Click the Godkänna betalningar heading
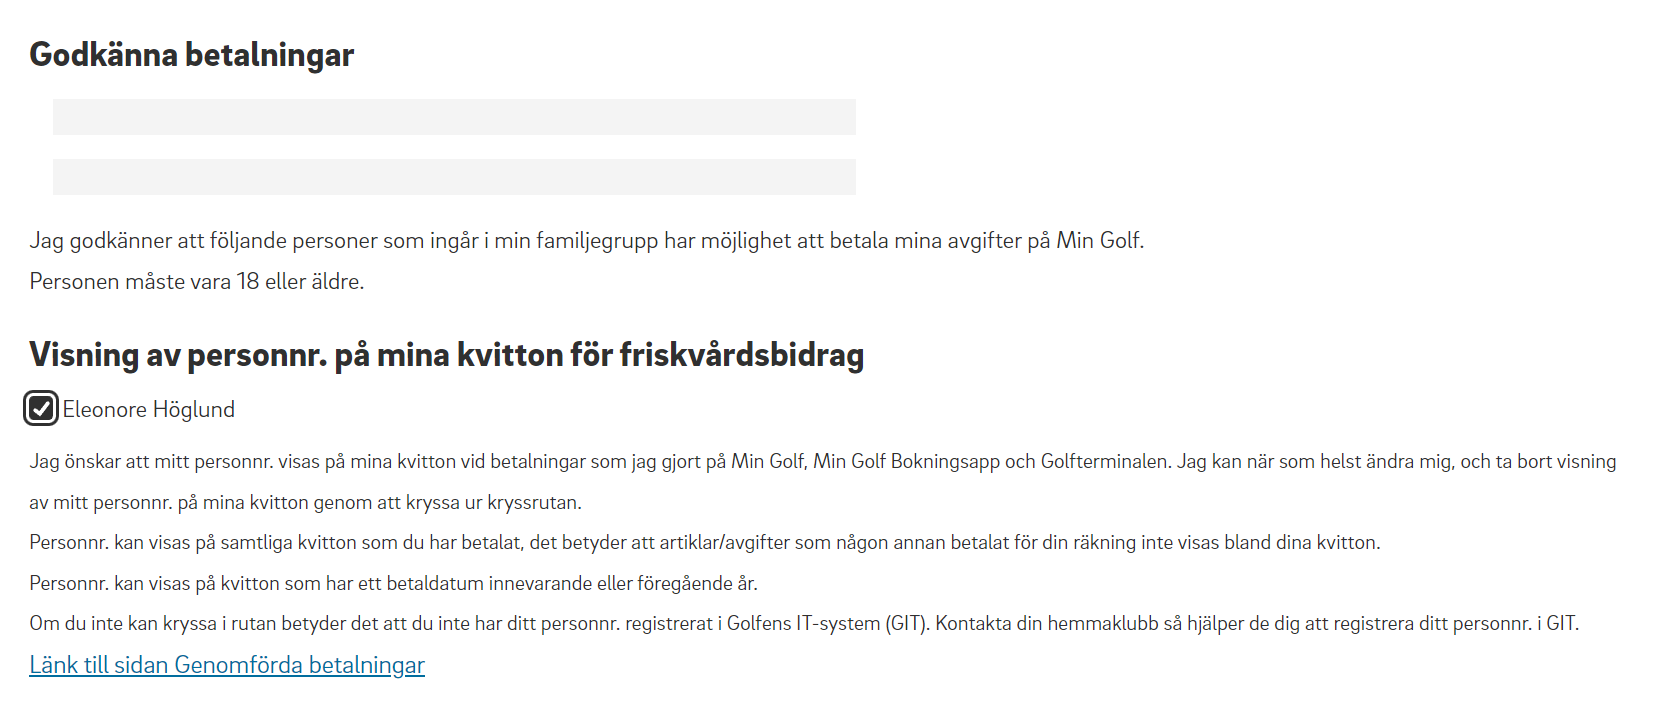 coord(192,54)
